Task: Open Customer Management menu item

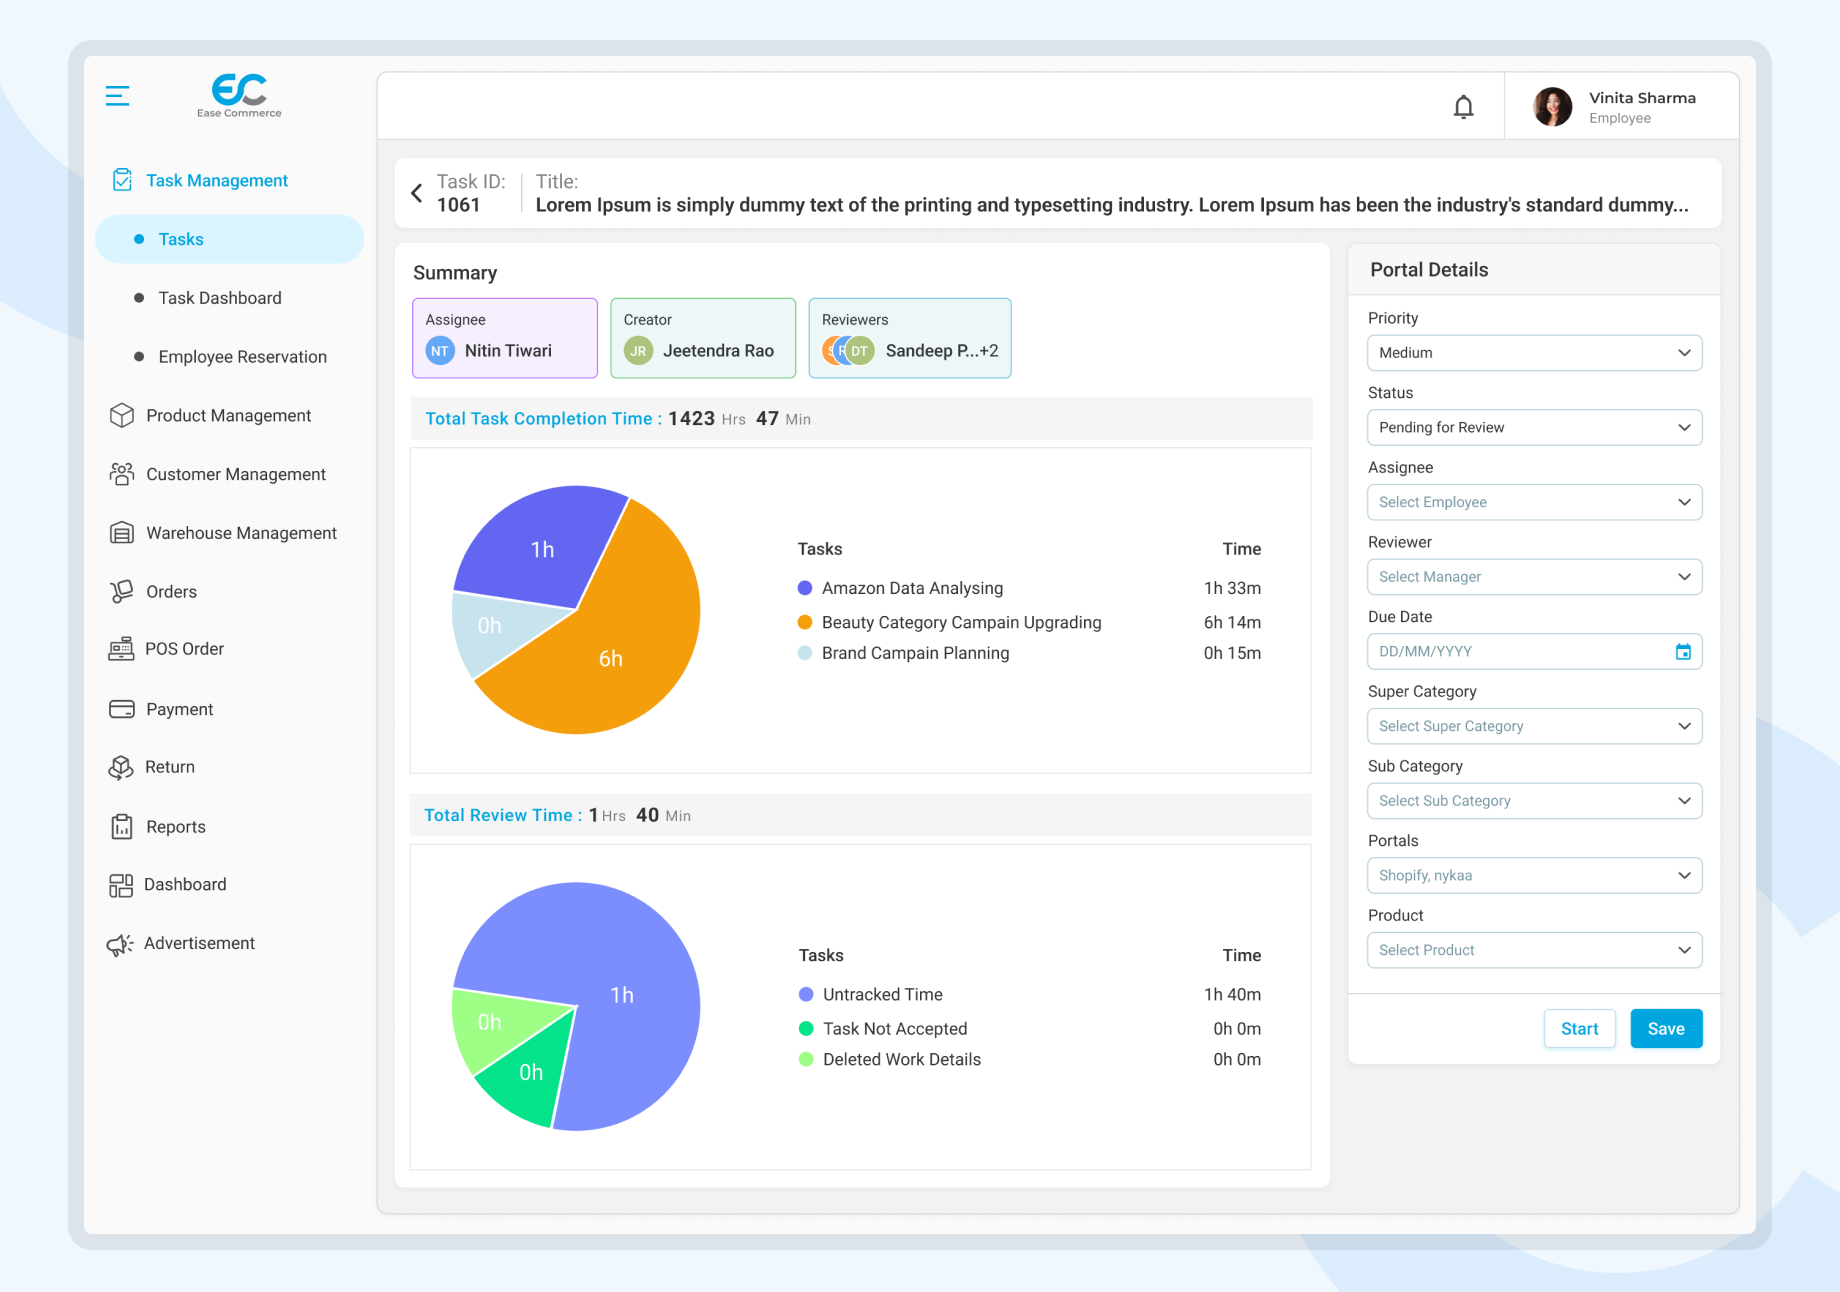Action: pos(236,474)
